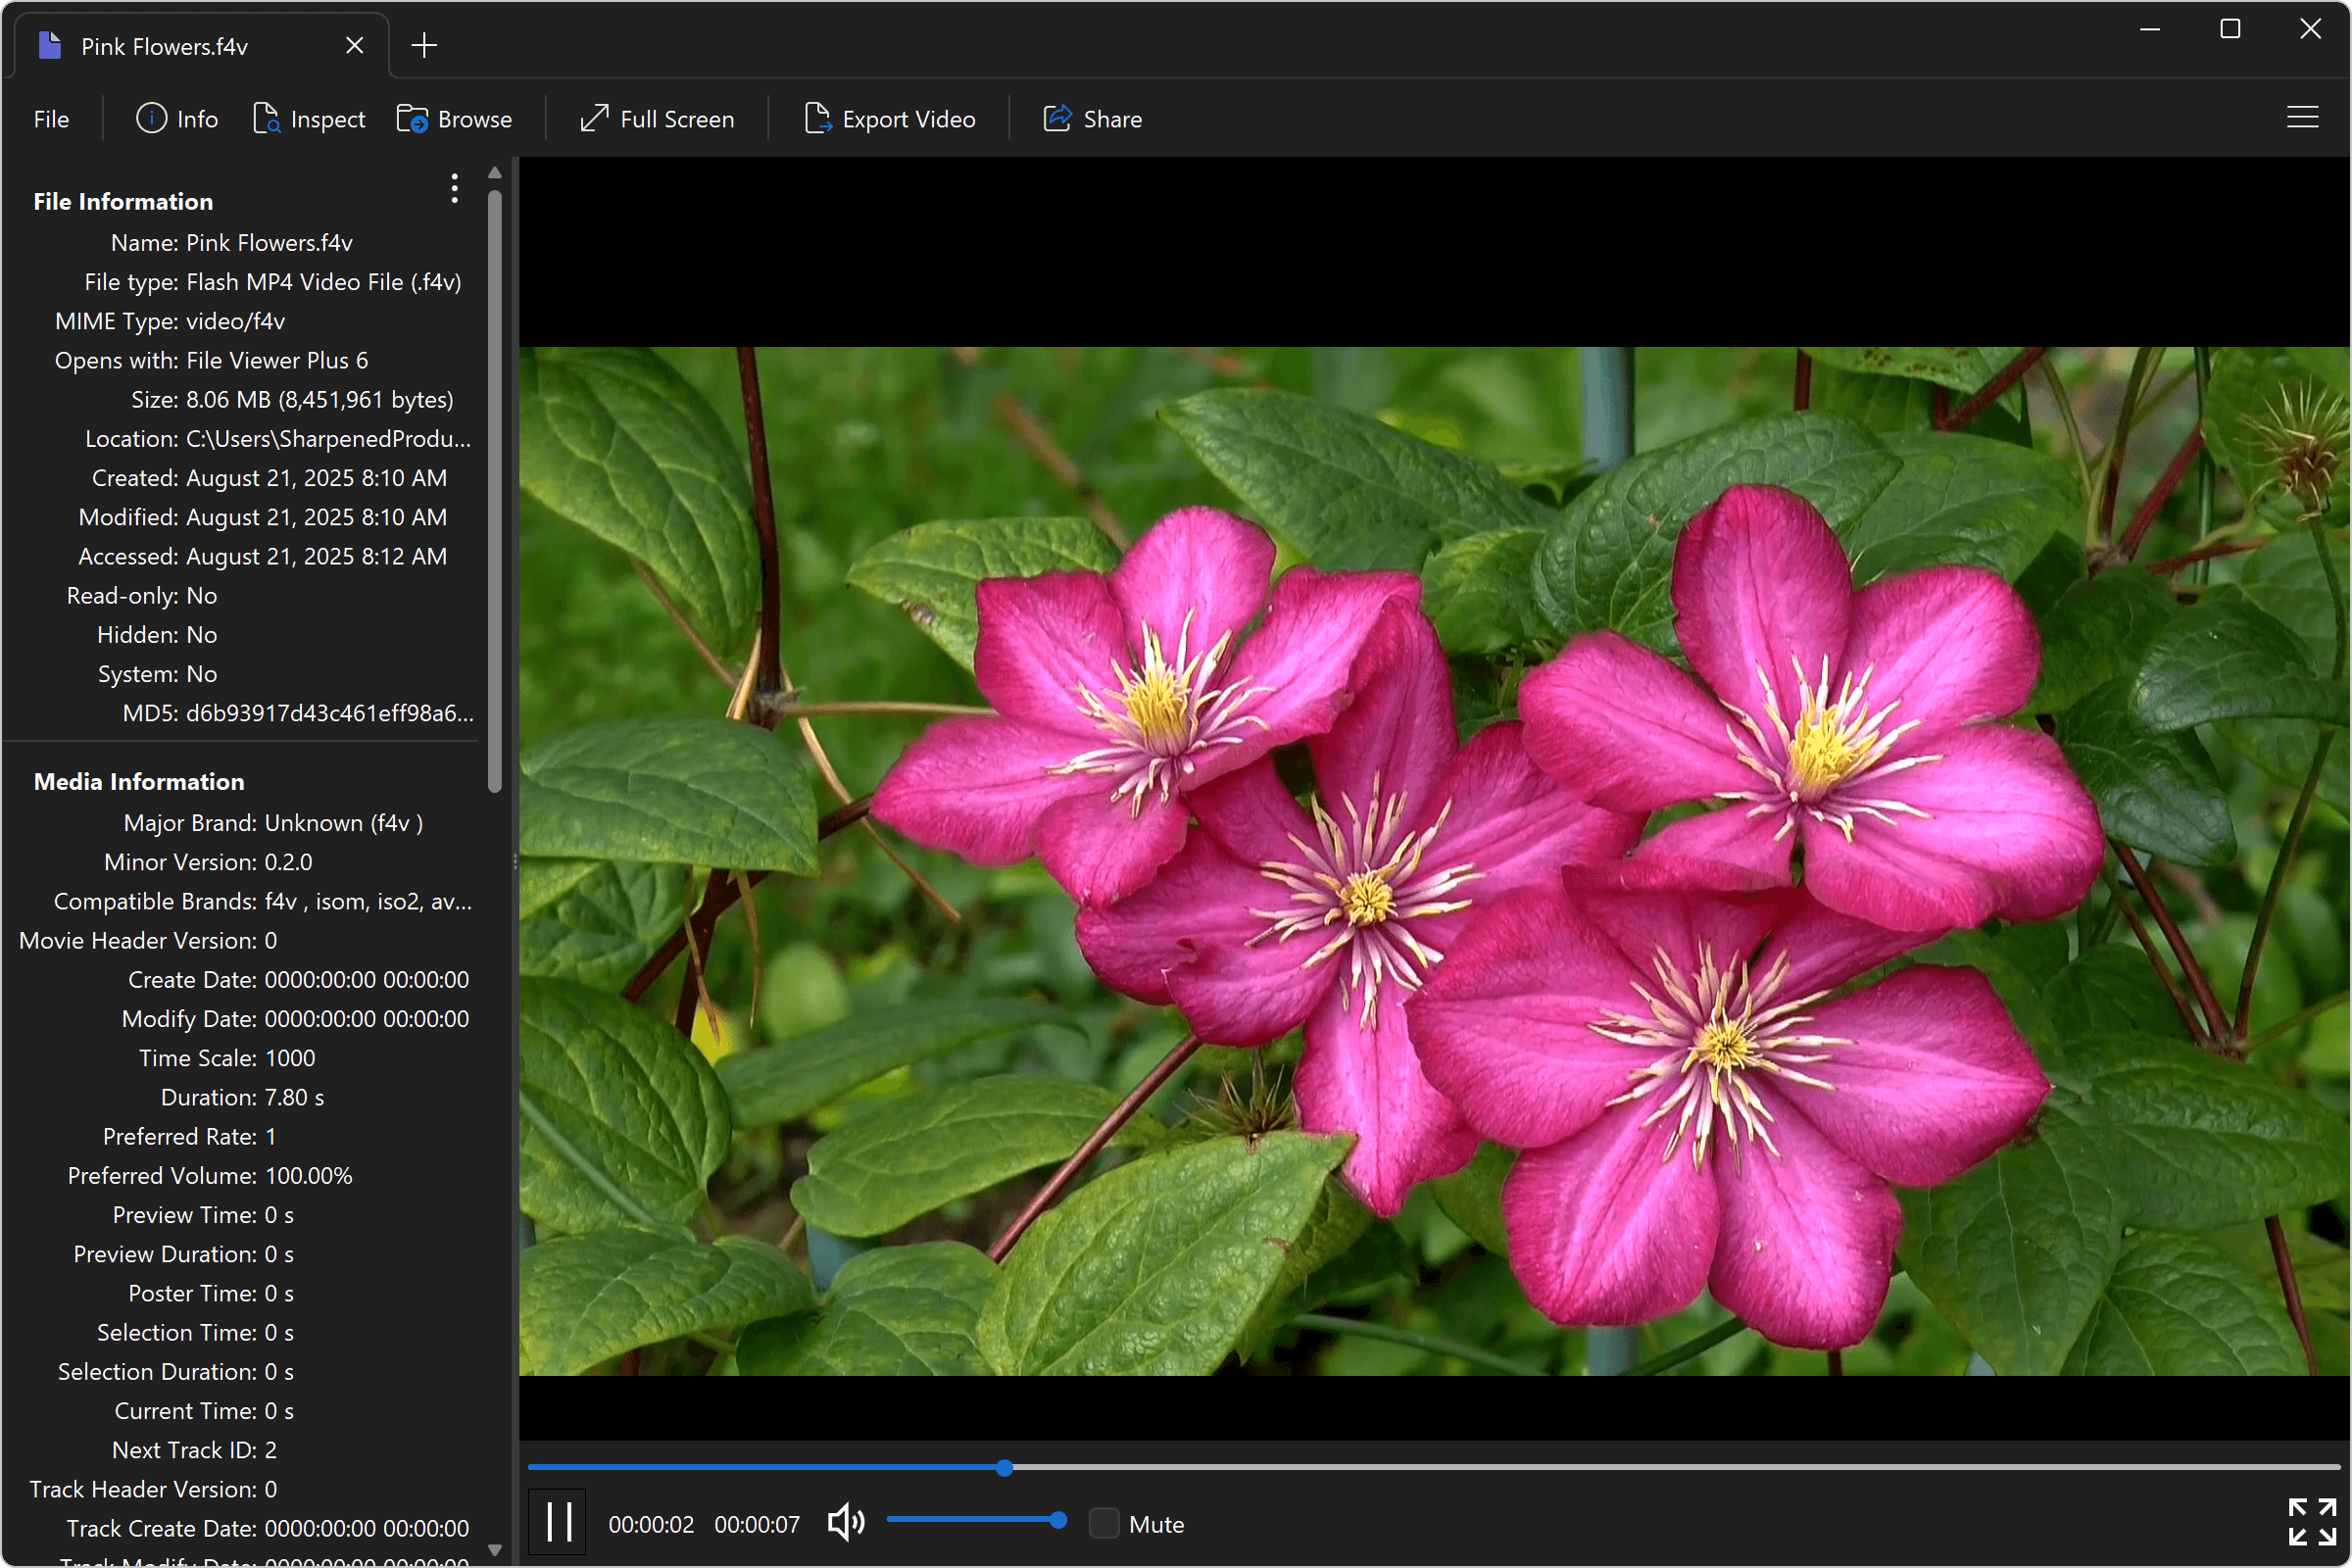The image size is (2352, 1568).
Task: Click the speaker icon in playback controls
Action: pyautogui.click(x=845, y=1522)
